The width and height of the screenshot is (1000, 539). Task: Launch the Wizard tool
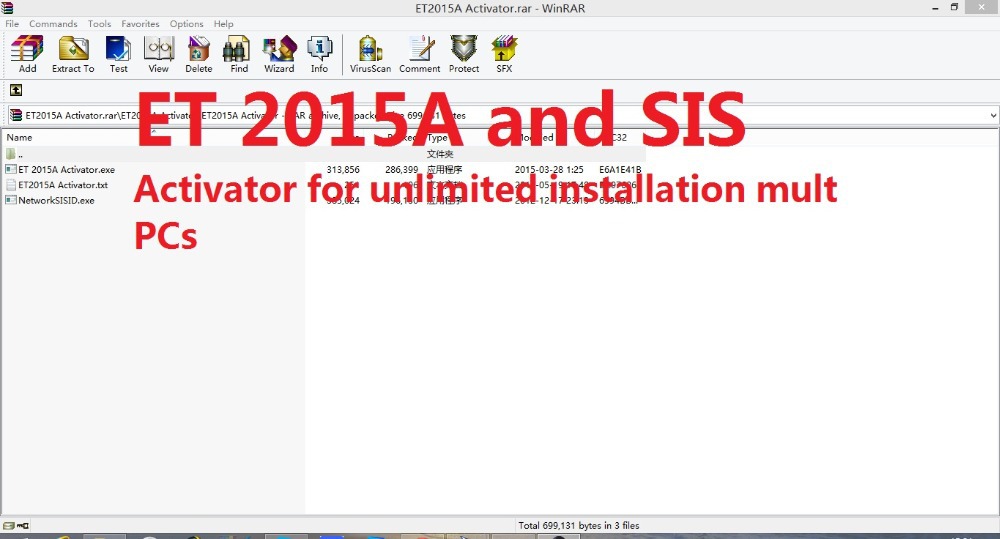coord(279,54)
